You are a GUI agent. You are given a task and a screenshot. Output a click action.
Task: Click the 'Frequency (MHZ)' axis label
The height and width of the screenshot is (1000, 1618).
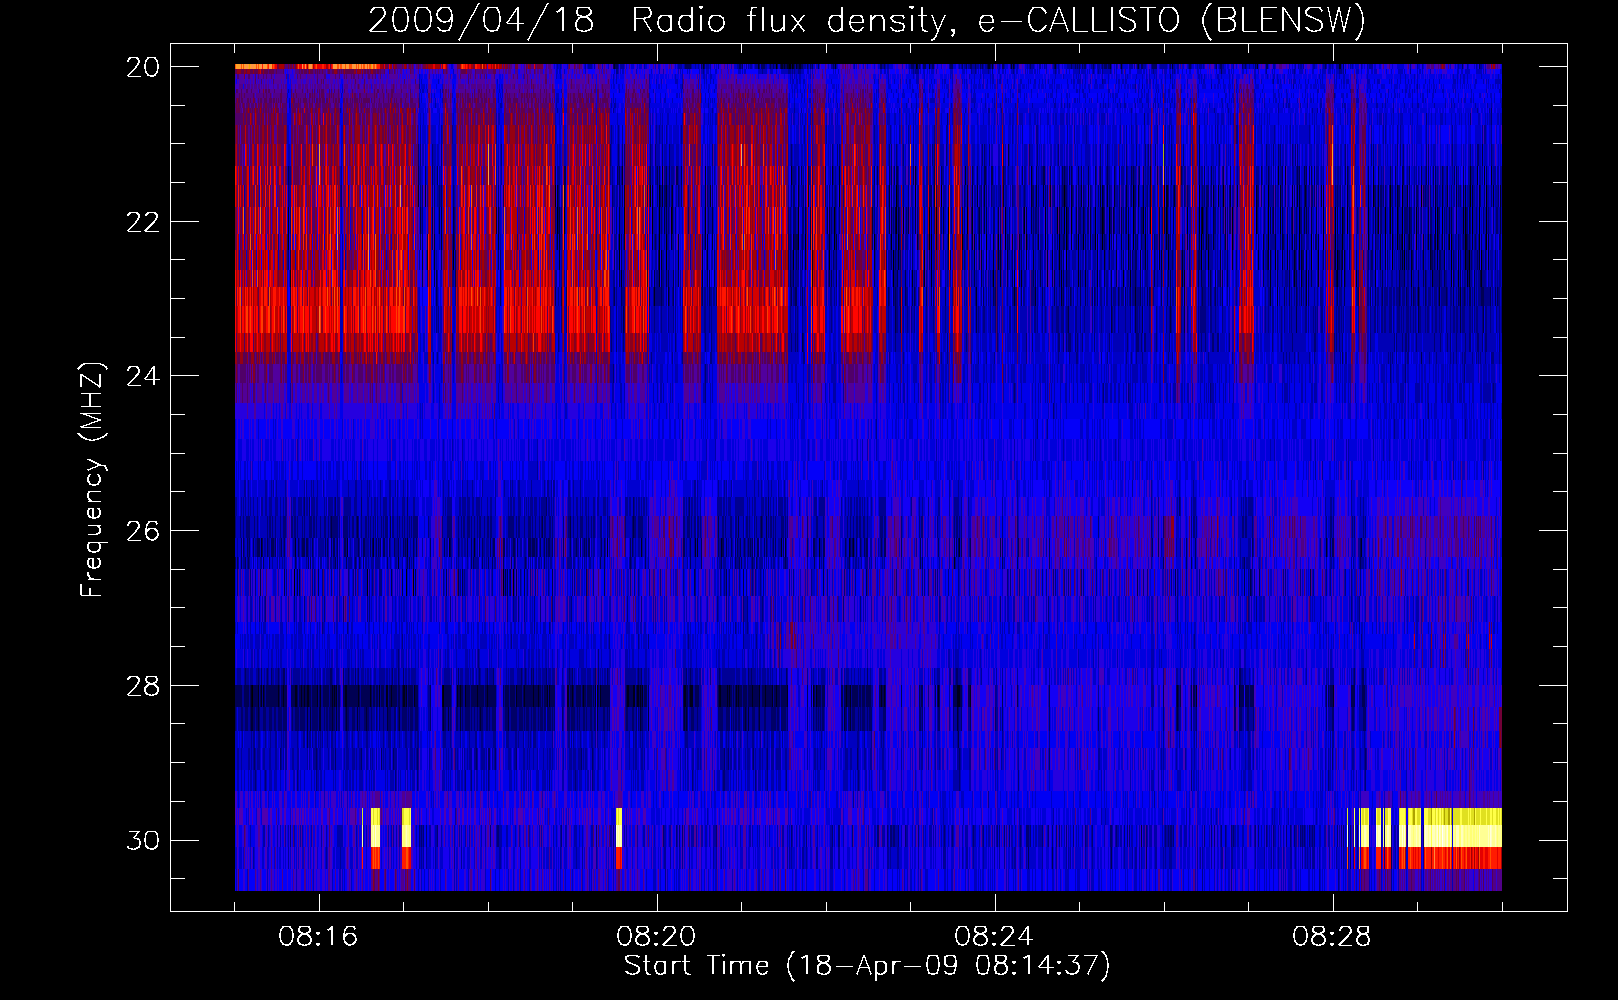click(x=92, y=480)
